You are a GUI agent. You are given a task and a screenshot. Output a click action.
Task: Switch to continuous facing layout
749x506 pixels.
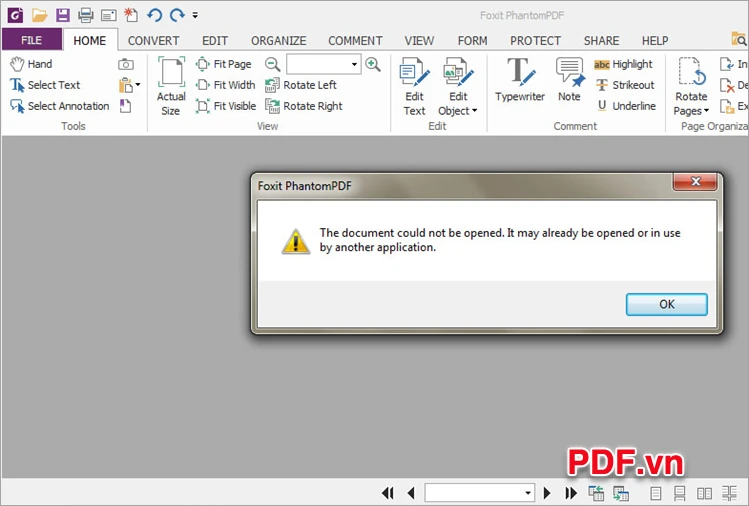729,493
